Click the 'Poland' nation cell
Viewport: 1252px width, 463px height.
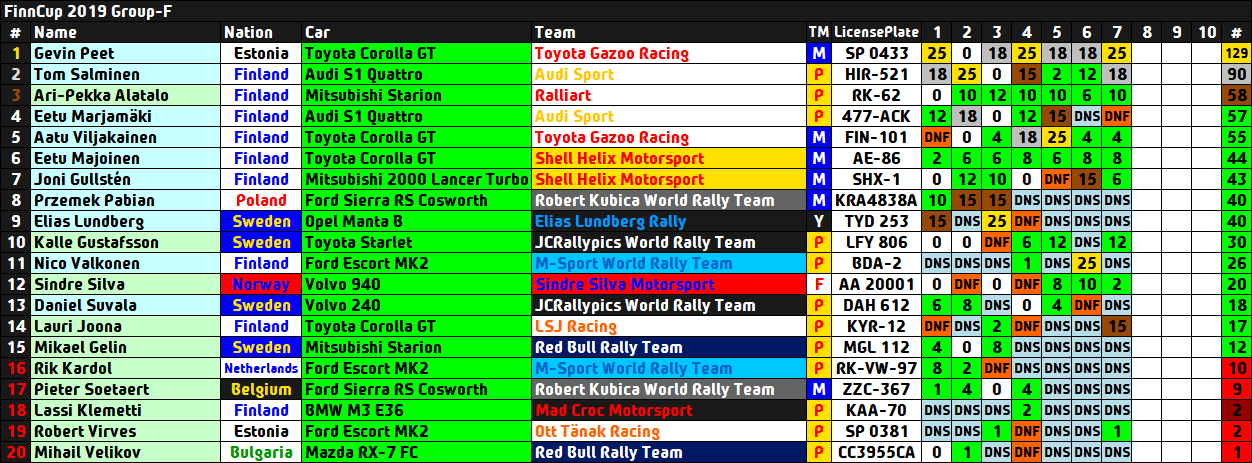click(x=261, y=200)
